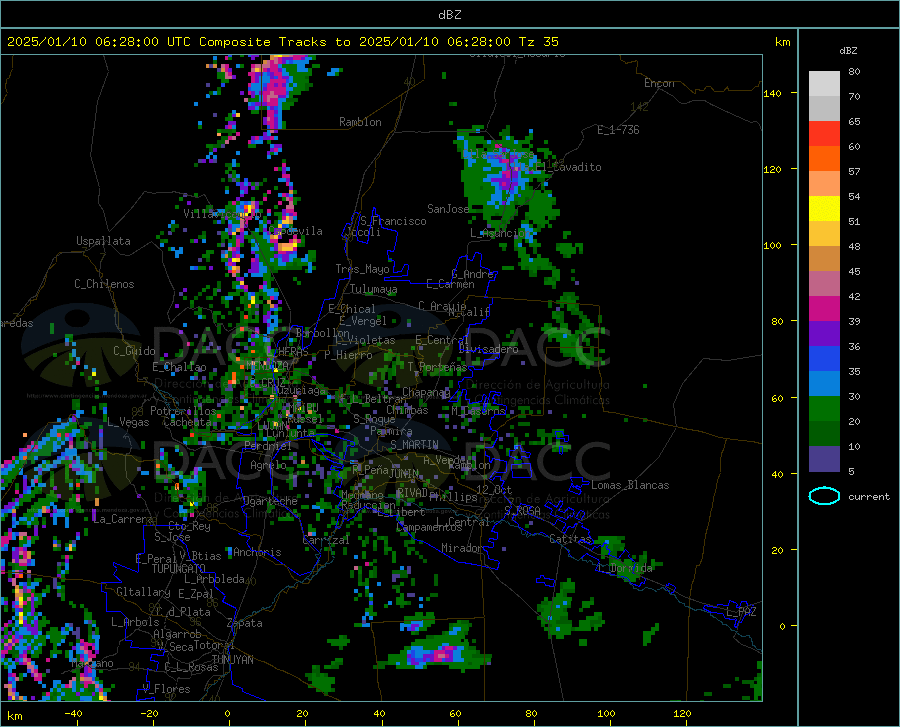Click the 'TUPUNGATO' map label

179,569
